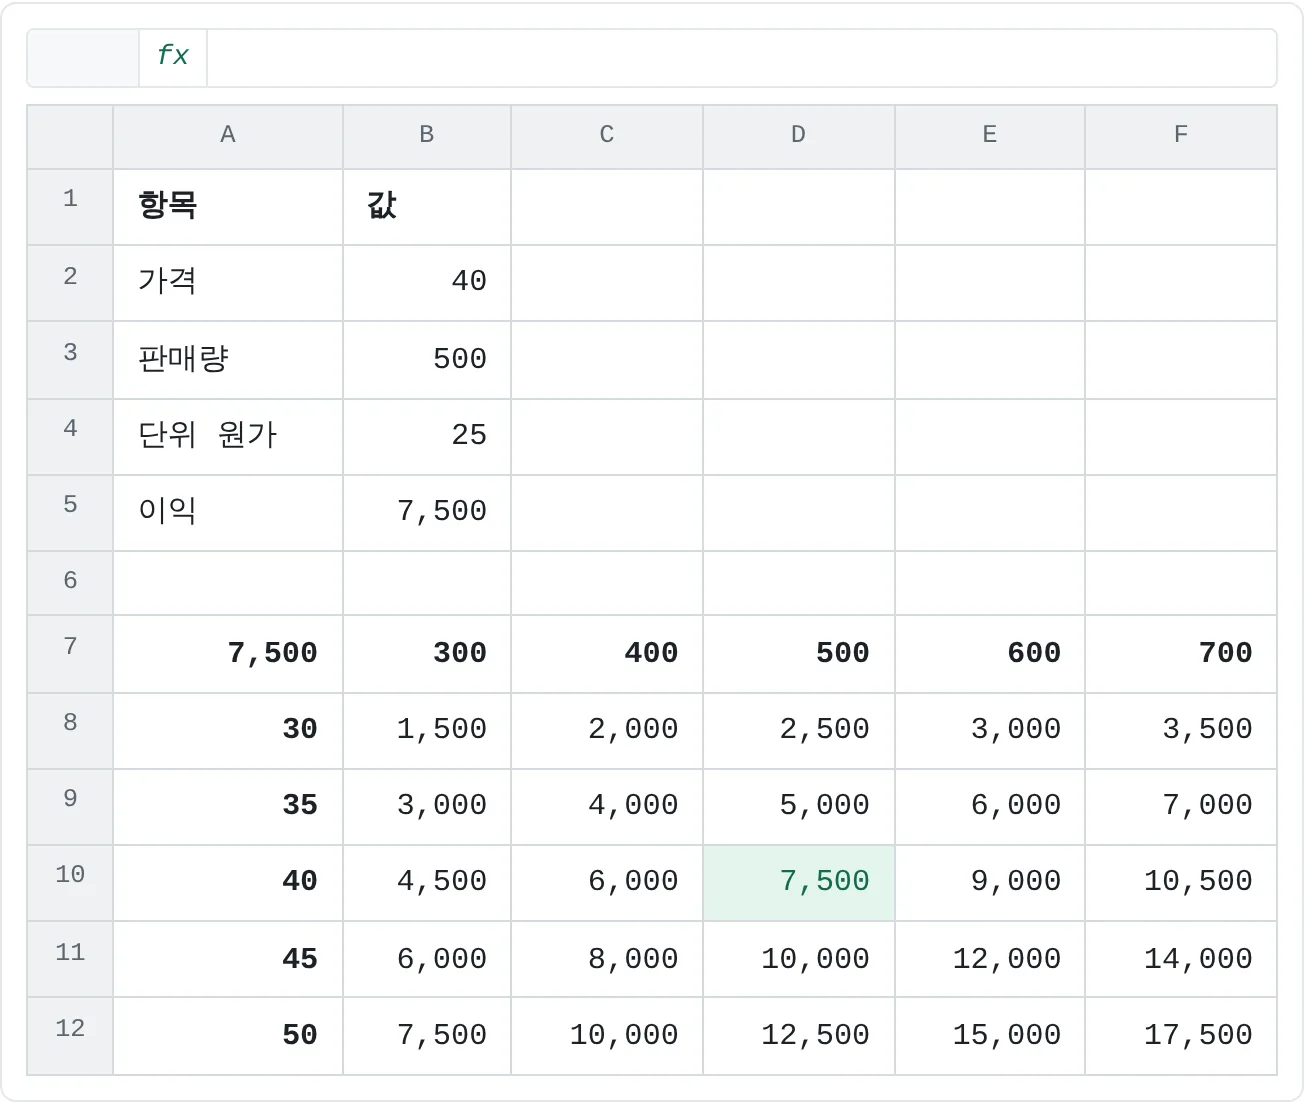This screenshot has width=1304, height=1102.
Task: Select the 이익 label cell
Action: [x=228, y=513]
